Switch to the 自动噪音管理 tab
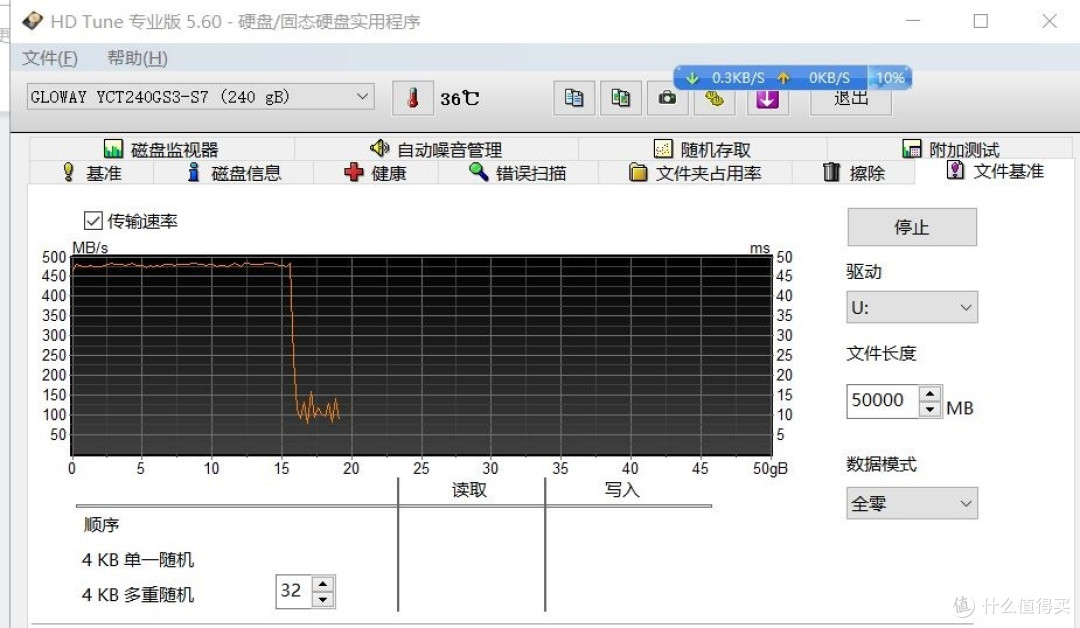The height and width of the screenshot is (628, 1080). tap(436, 149)
